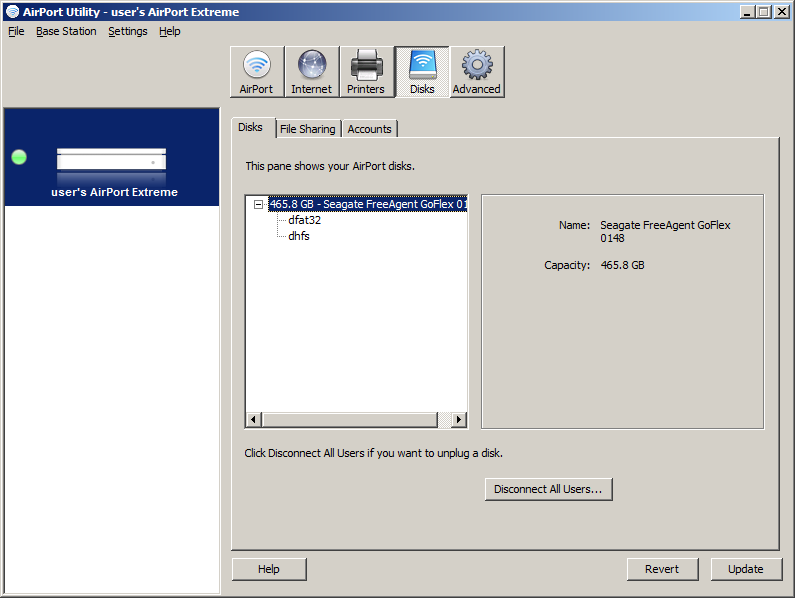Select the 465.8 GB Seagate FreeAgent disk row
Image resolution: width=795 pixels, height=598 pixels.
click(x=367, y=204)
